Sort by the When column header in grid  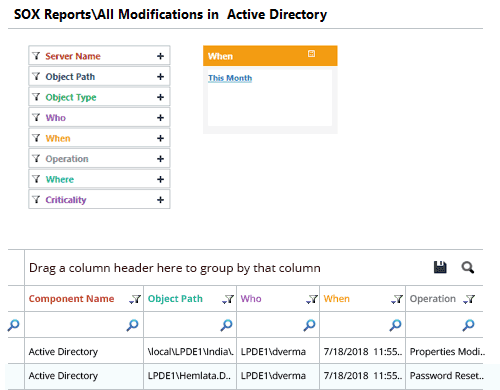tap(337, 299)
